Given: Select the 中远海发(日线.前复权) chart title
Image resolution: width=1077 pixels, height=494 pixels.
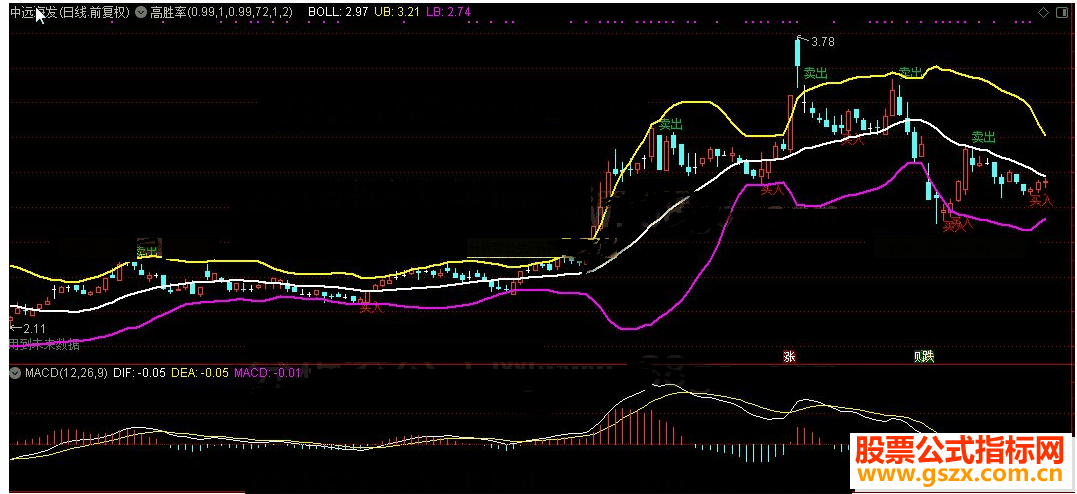Looking at the screenshot, I should point(70,12).
